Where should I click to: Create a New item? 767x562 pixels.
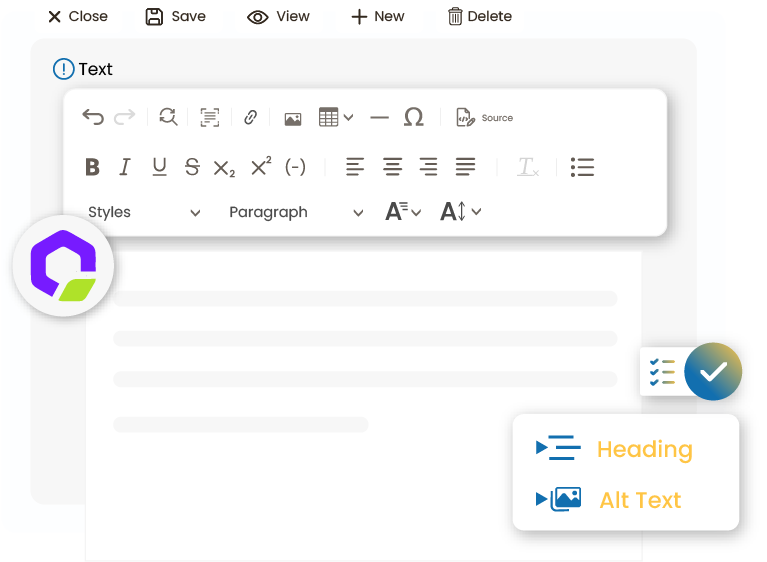coord(378,17)
